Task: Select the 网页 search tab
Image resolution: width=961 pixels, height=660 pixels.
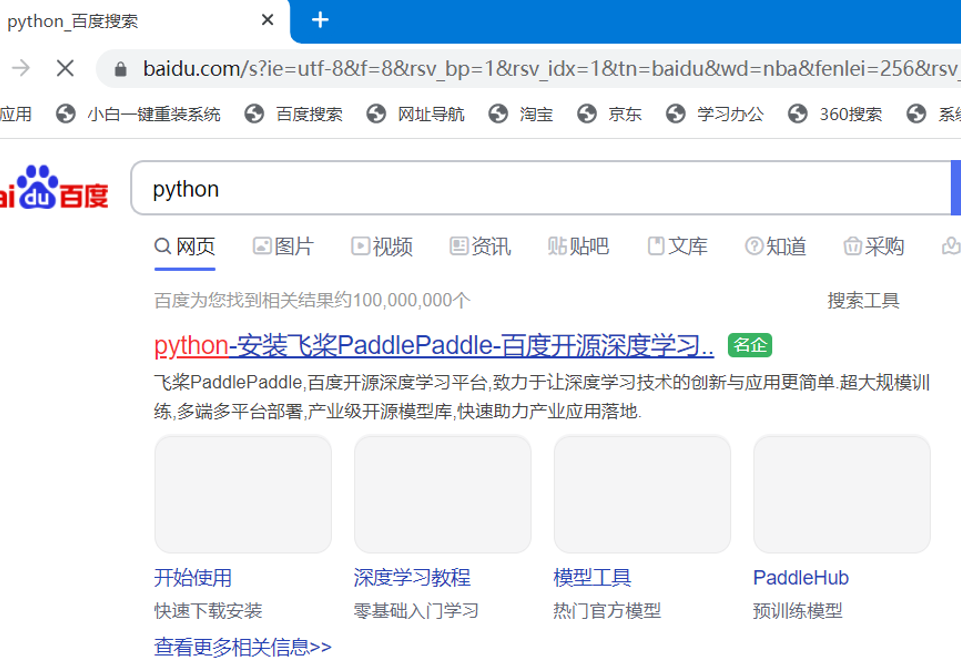Action: tap(184, 246)
